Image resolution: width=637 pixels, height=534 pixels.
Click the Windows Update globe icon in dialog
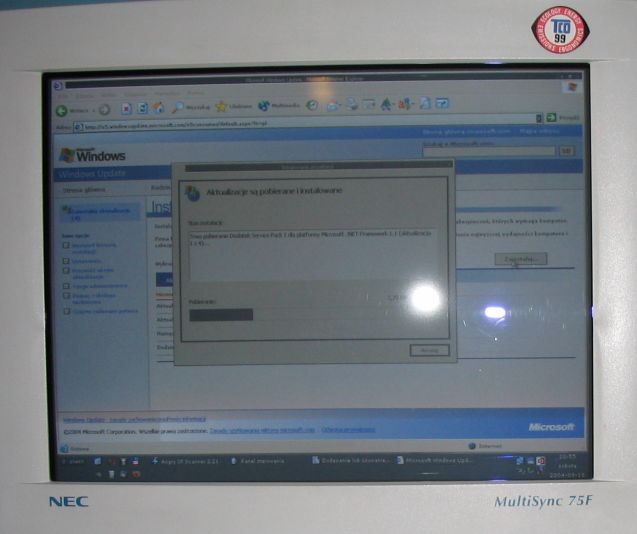[192, 193]
